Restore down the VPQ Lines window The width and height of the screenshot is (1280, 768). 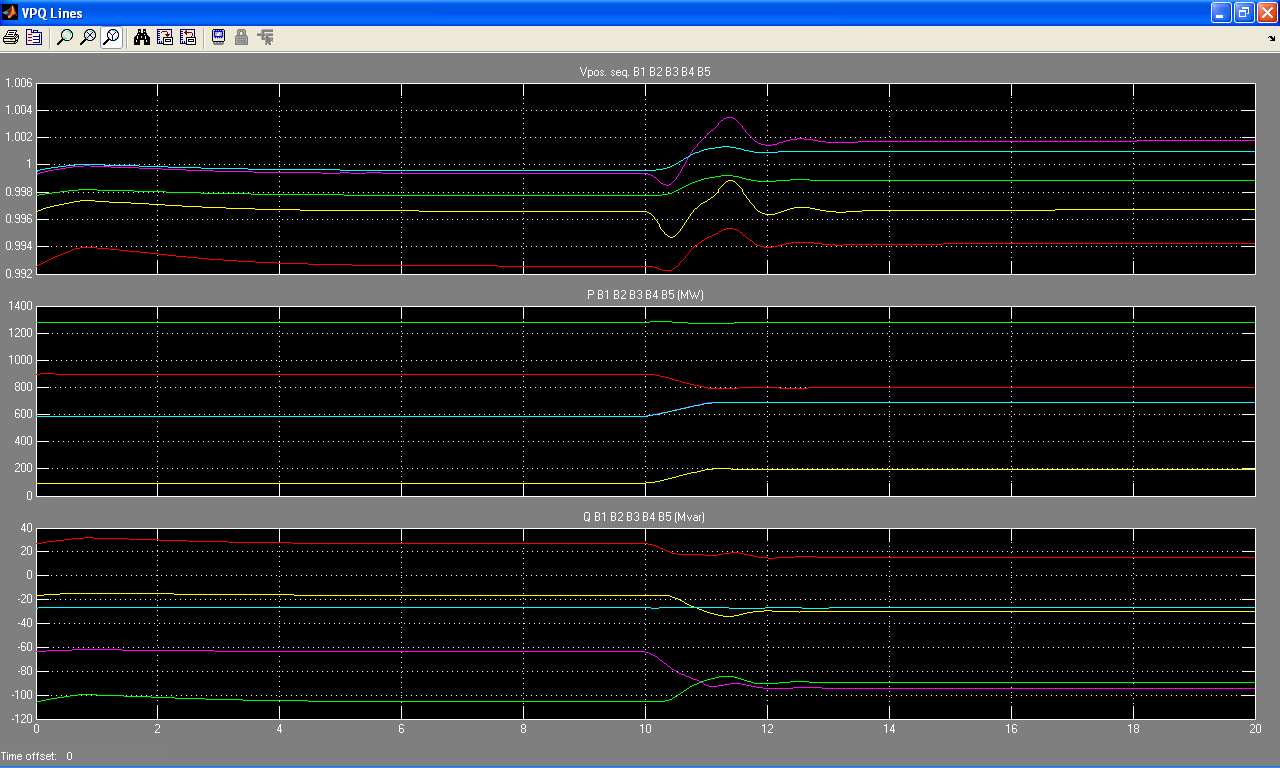(1243, 13)
